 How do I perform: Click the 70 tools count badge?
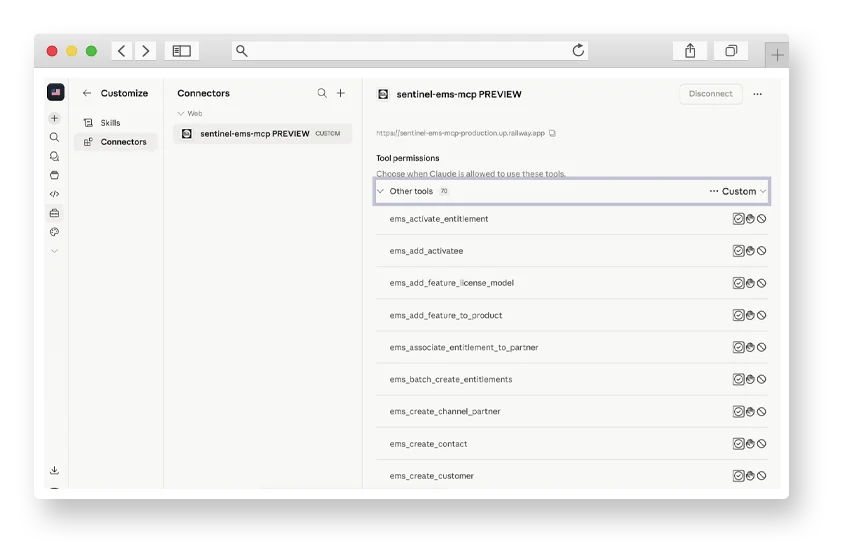pyautogui.click(x=444, y=191)
